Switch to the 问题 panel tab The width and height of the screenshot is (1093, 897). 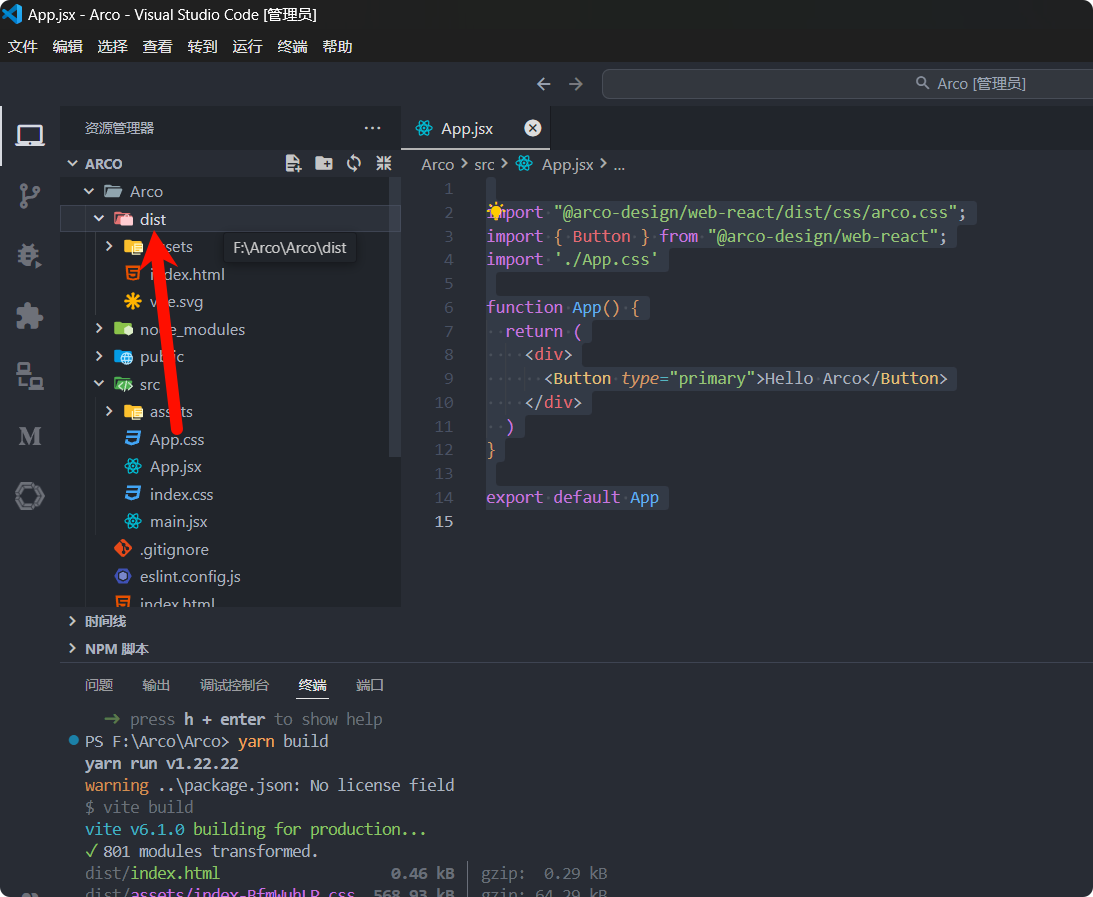click(99, 685)
